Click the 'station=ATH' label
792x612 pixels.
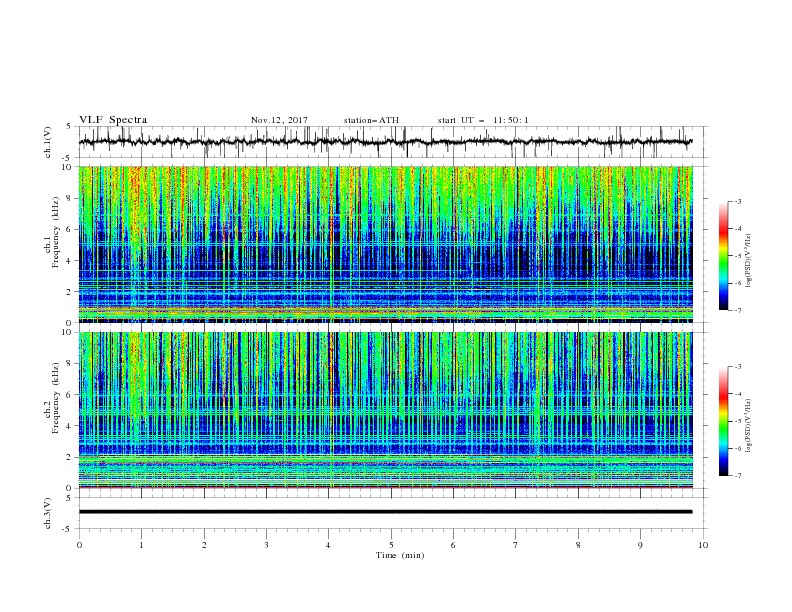(371, 120)
